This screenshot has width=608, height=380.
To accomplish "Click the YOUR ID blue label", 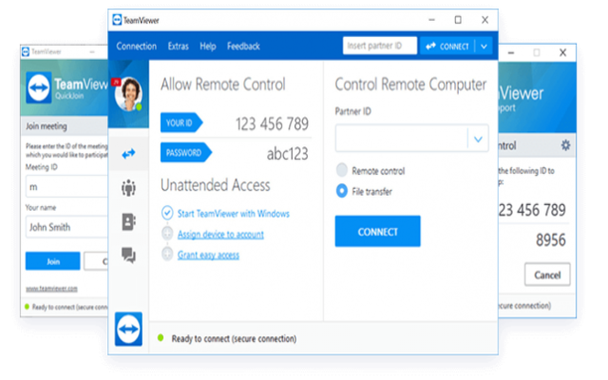I will click(181, 123).
